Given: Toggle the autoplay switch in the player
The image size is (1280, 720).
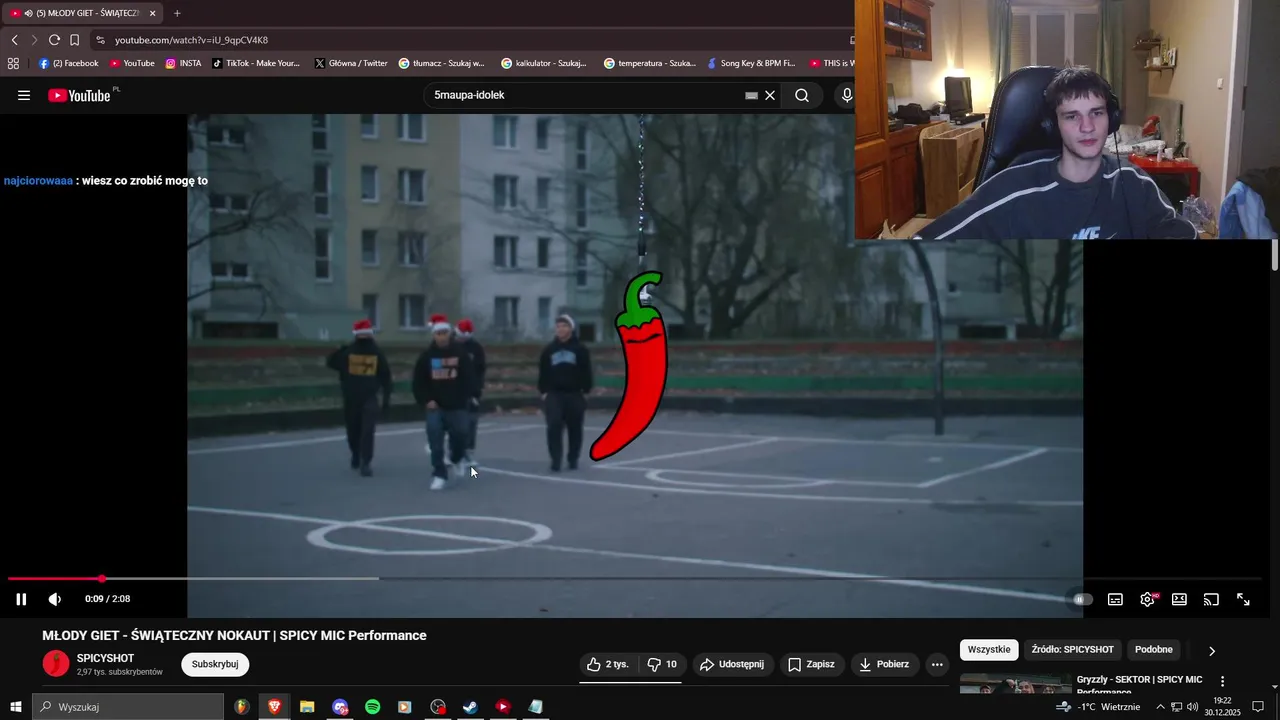Looking at the screenshot, I should (1082, 599).
